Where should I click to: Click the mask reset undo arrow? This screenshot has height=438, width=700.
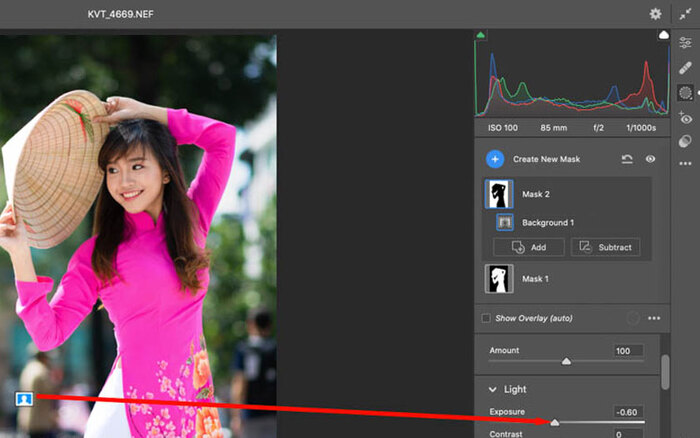627,159
